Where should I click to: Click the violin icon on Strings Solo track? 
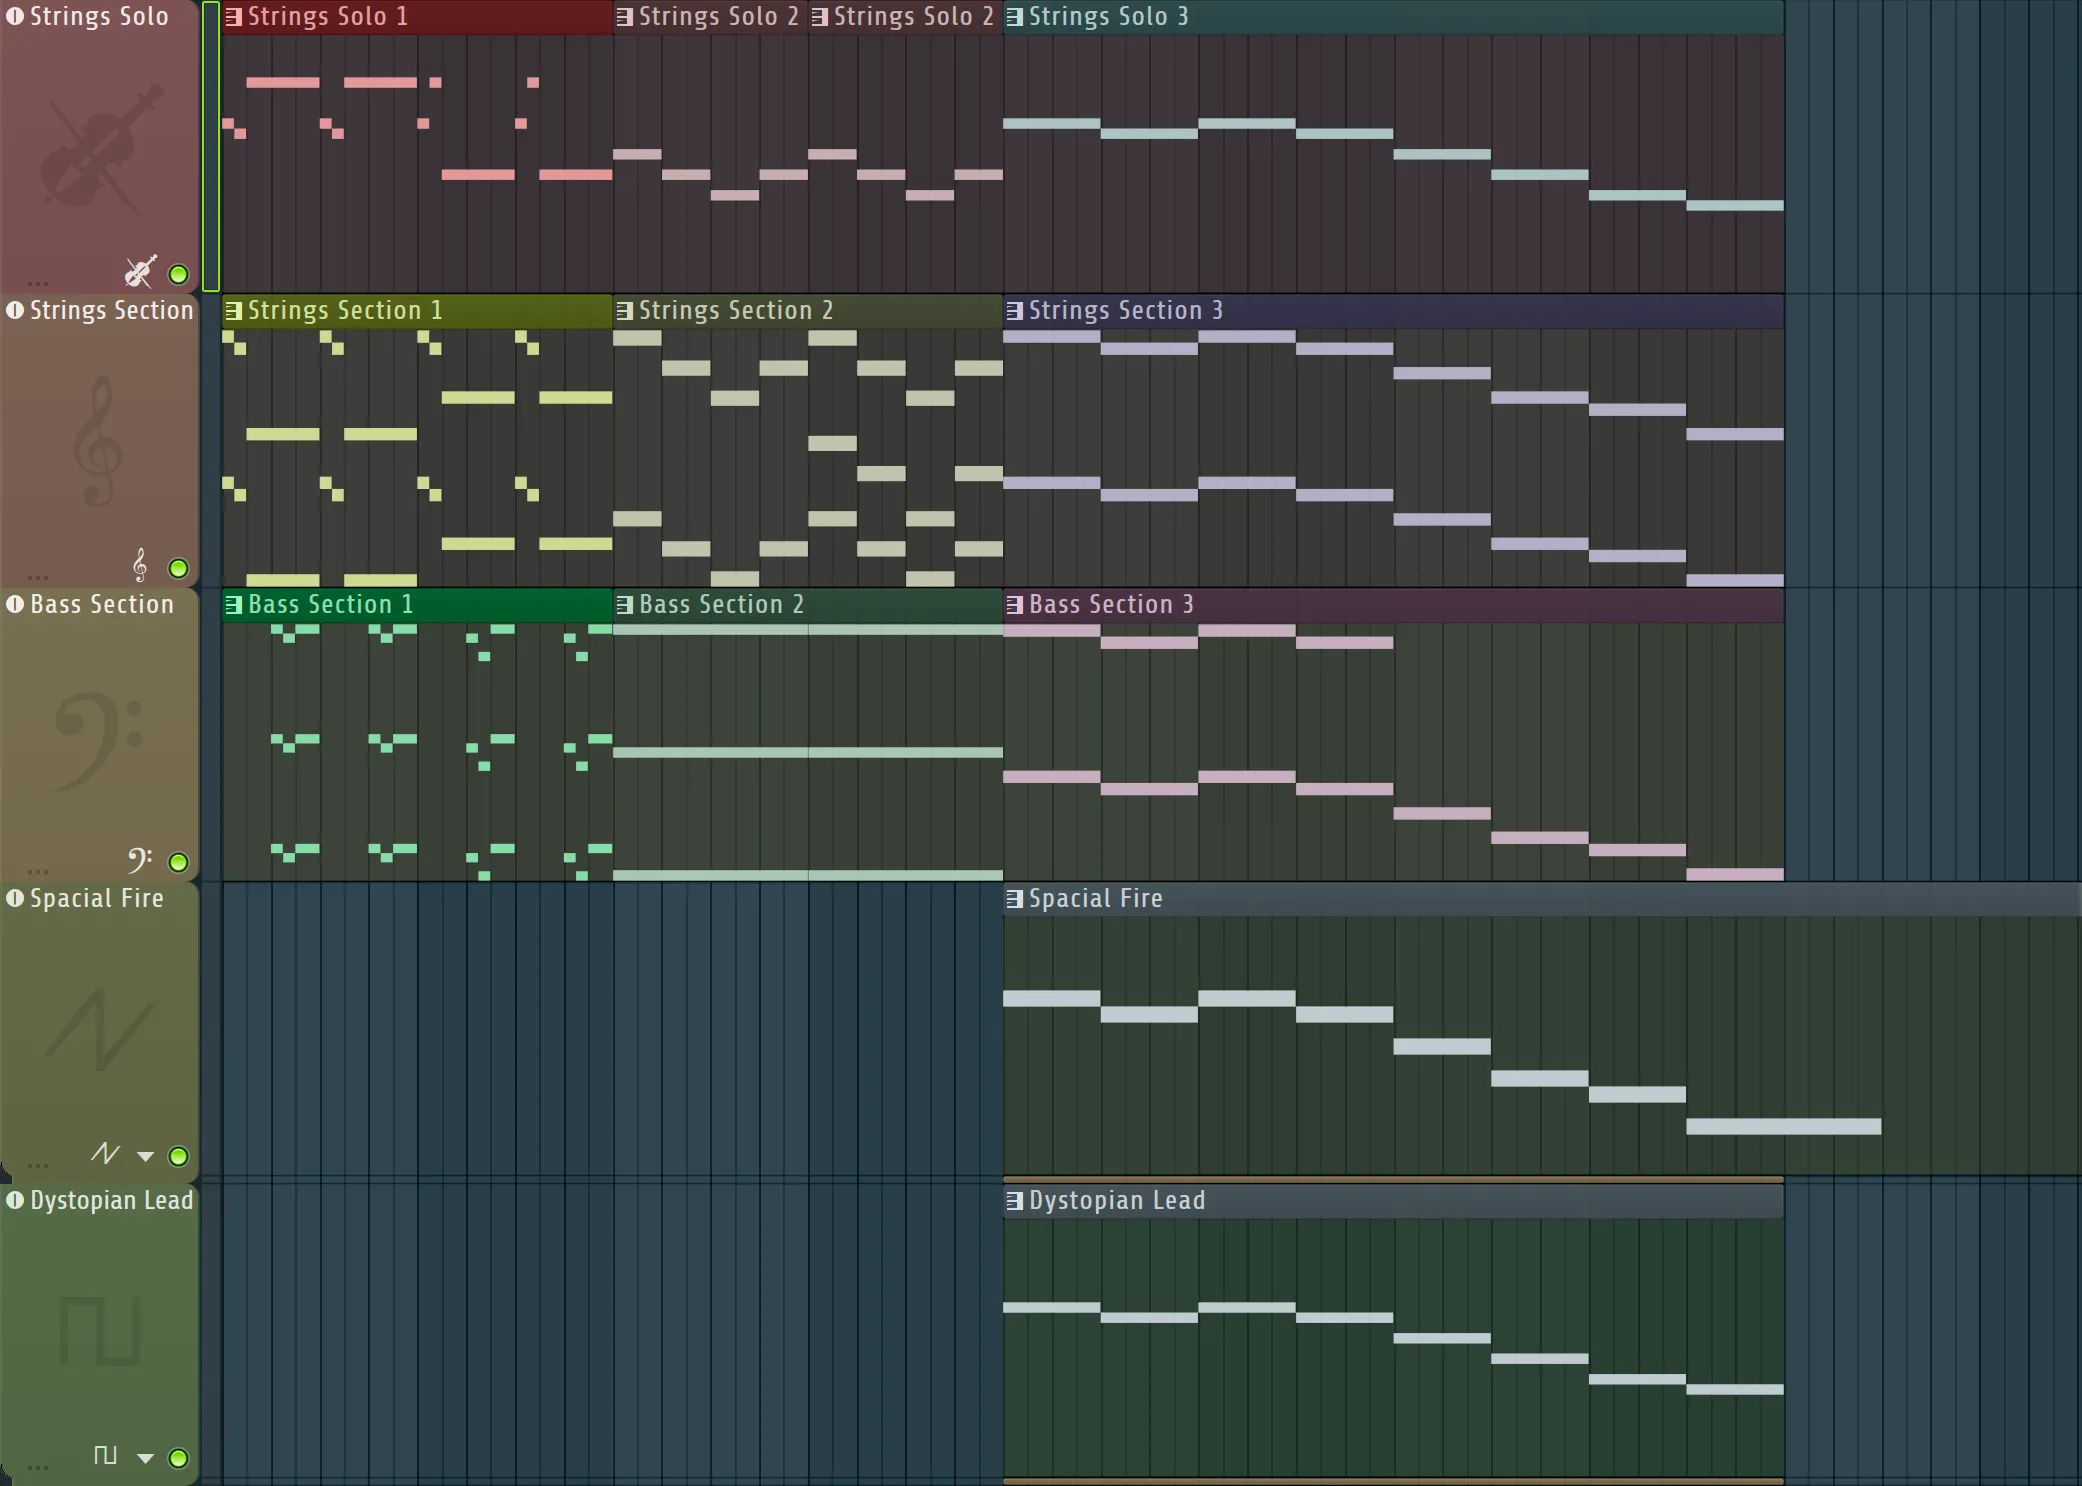tap(140, 272)
